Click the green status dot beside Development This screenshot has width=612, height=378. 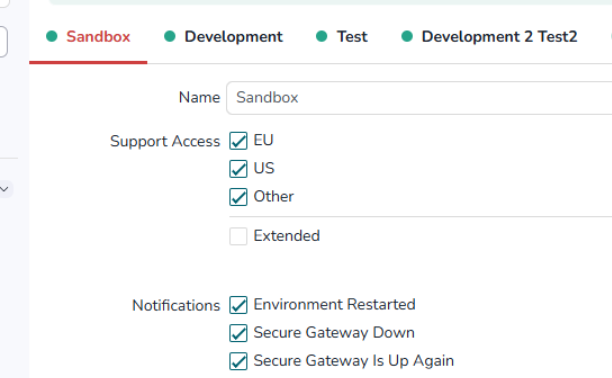(170, 36)
